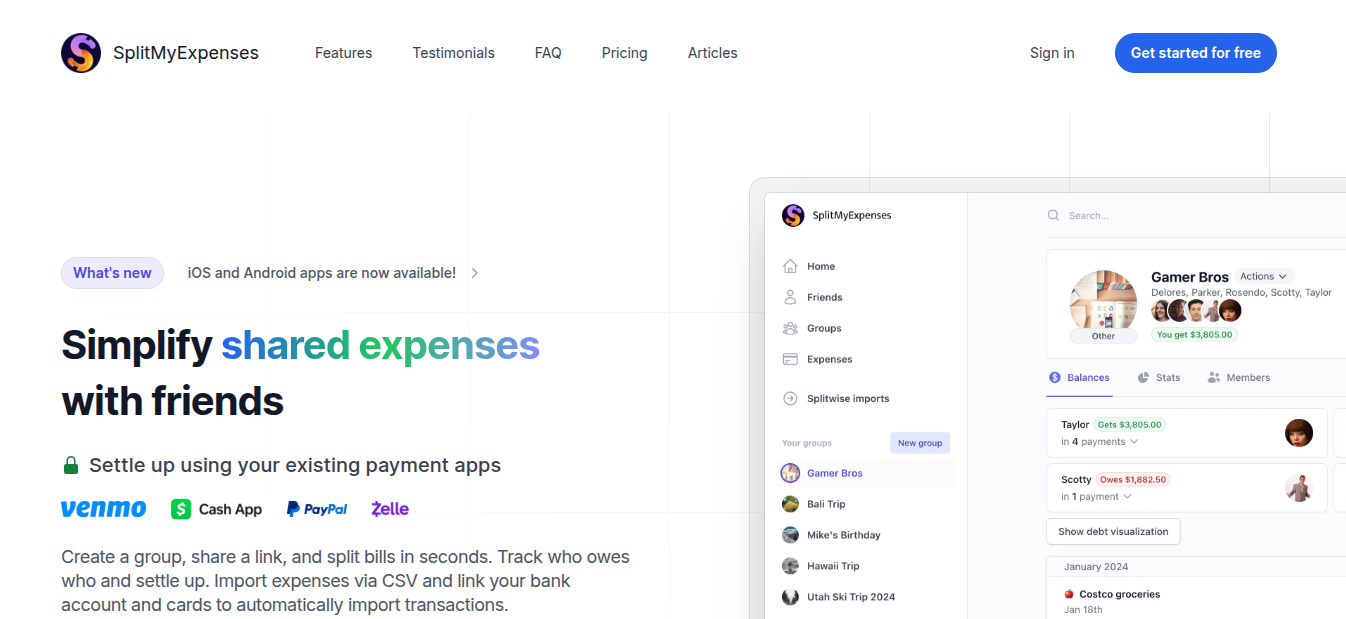
Task: Click Taylor's avatar
Action: (1299, 433)
